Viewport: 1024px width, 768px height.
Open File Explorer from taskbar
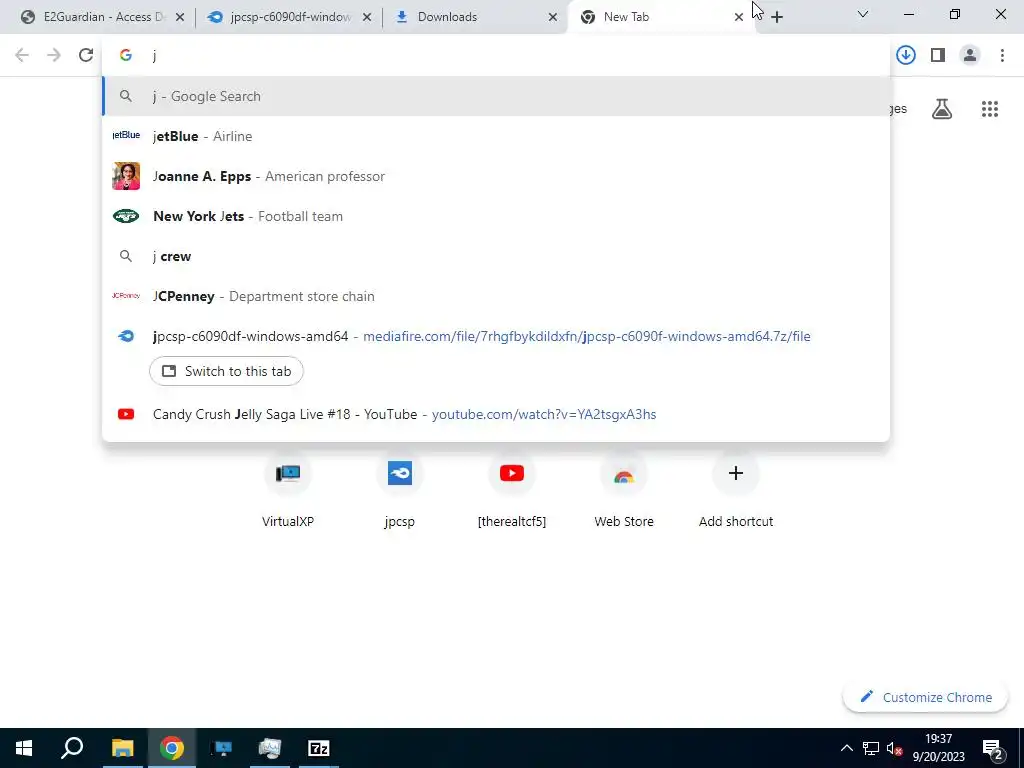coord(122,748)
